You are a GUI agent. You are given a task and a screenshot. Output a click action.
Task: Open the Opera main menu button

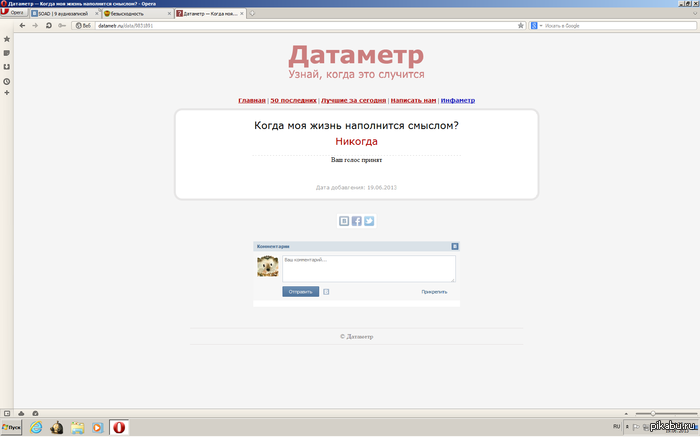[x=14, y=13]
